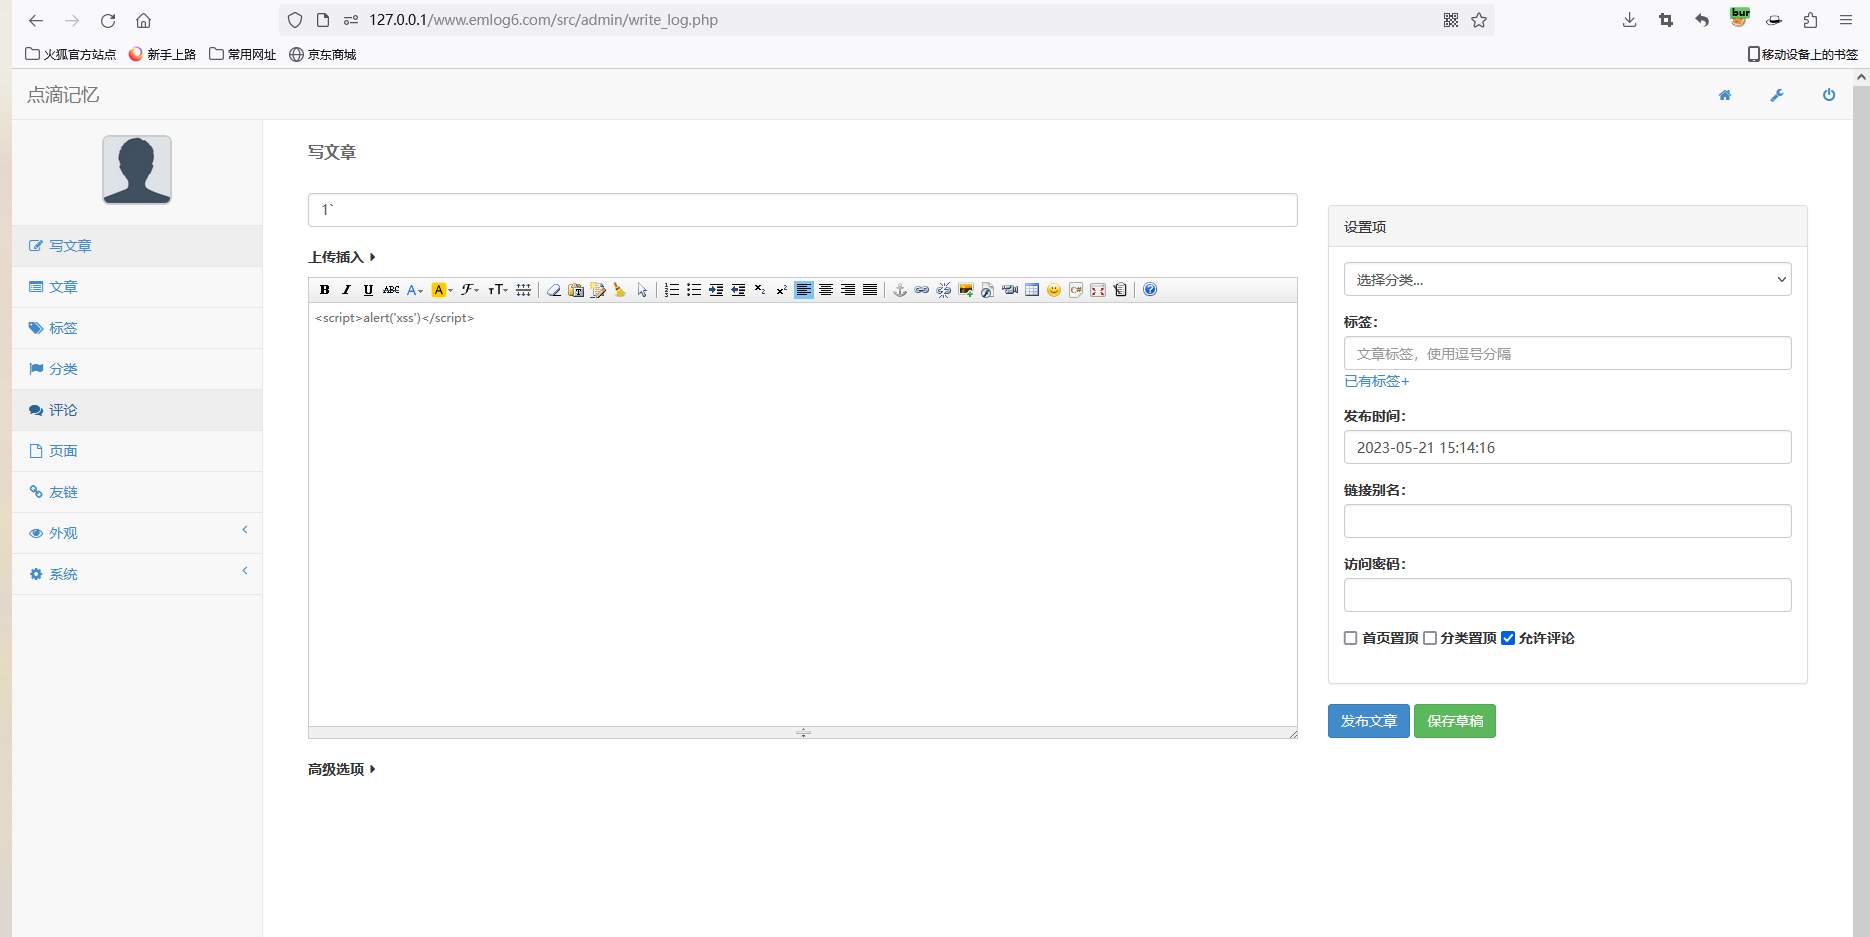The width and height of the screenshot is (1870, 937).
Task: Open the font color picker
Action: 415,290
